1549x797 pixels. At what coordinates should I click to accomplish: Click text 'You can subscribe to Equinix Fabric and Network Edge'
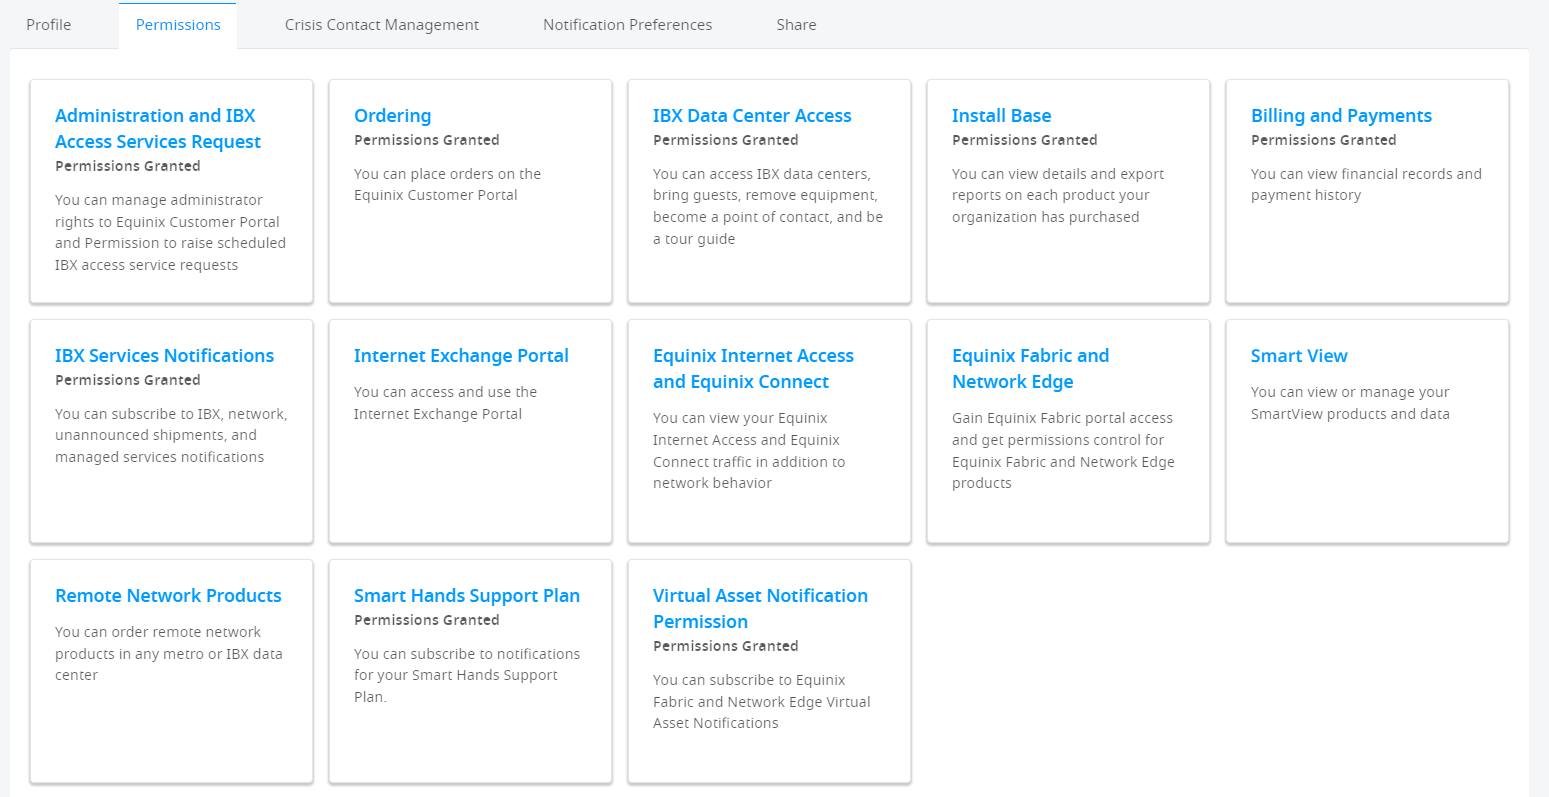coord(762,701)
